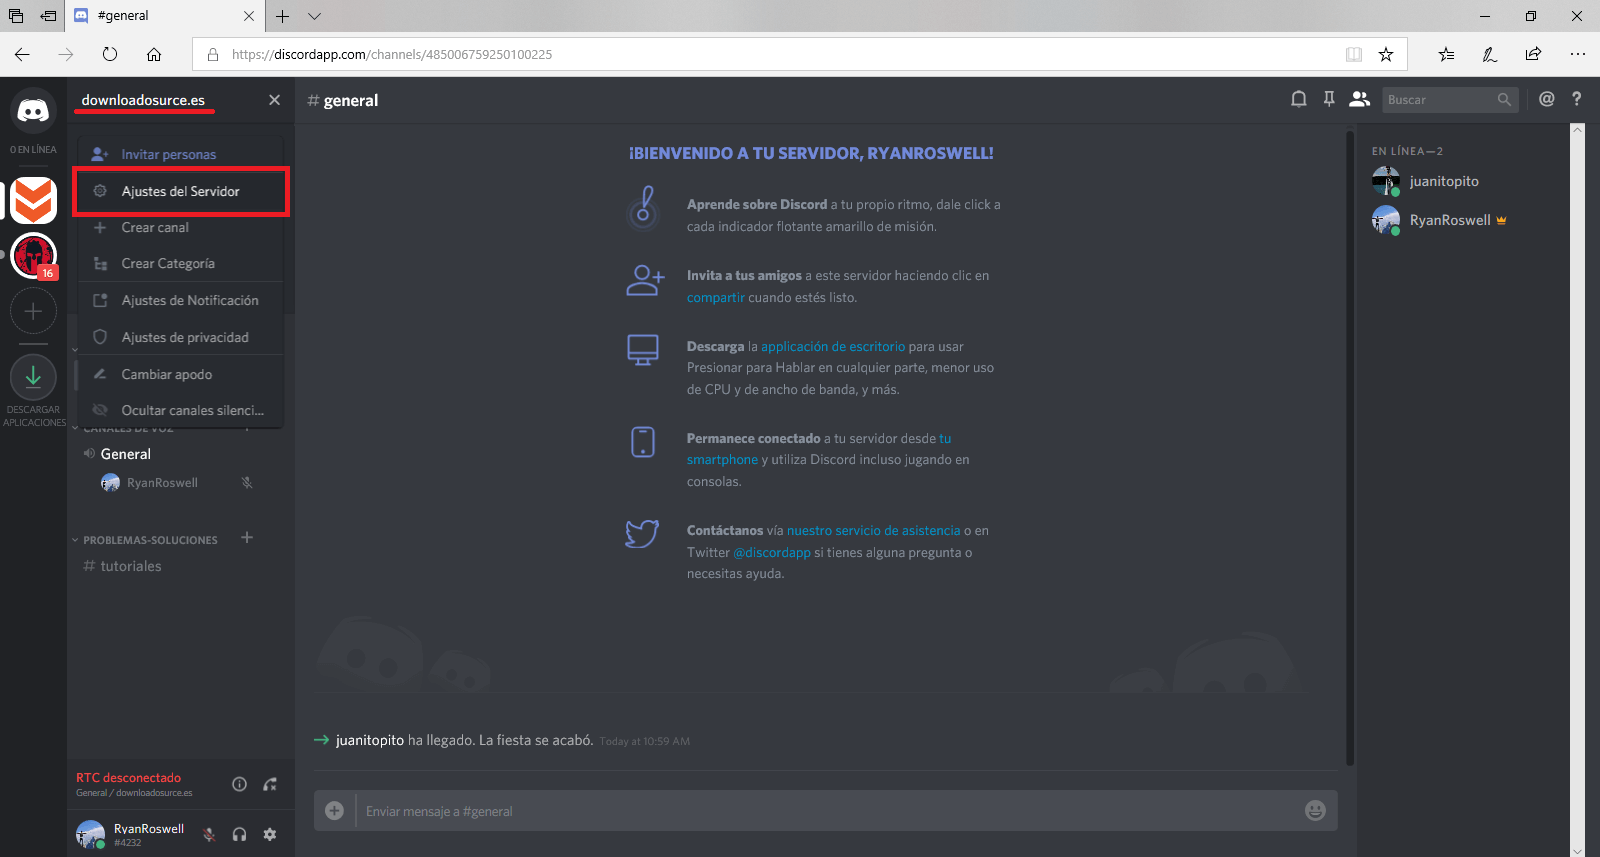Click the magnifier icon in Buscar

click(x=1504, y=100)
